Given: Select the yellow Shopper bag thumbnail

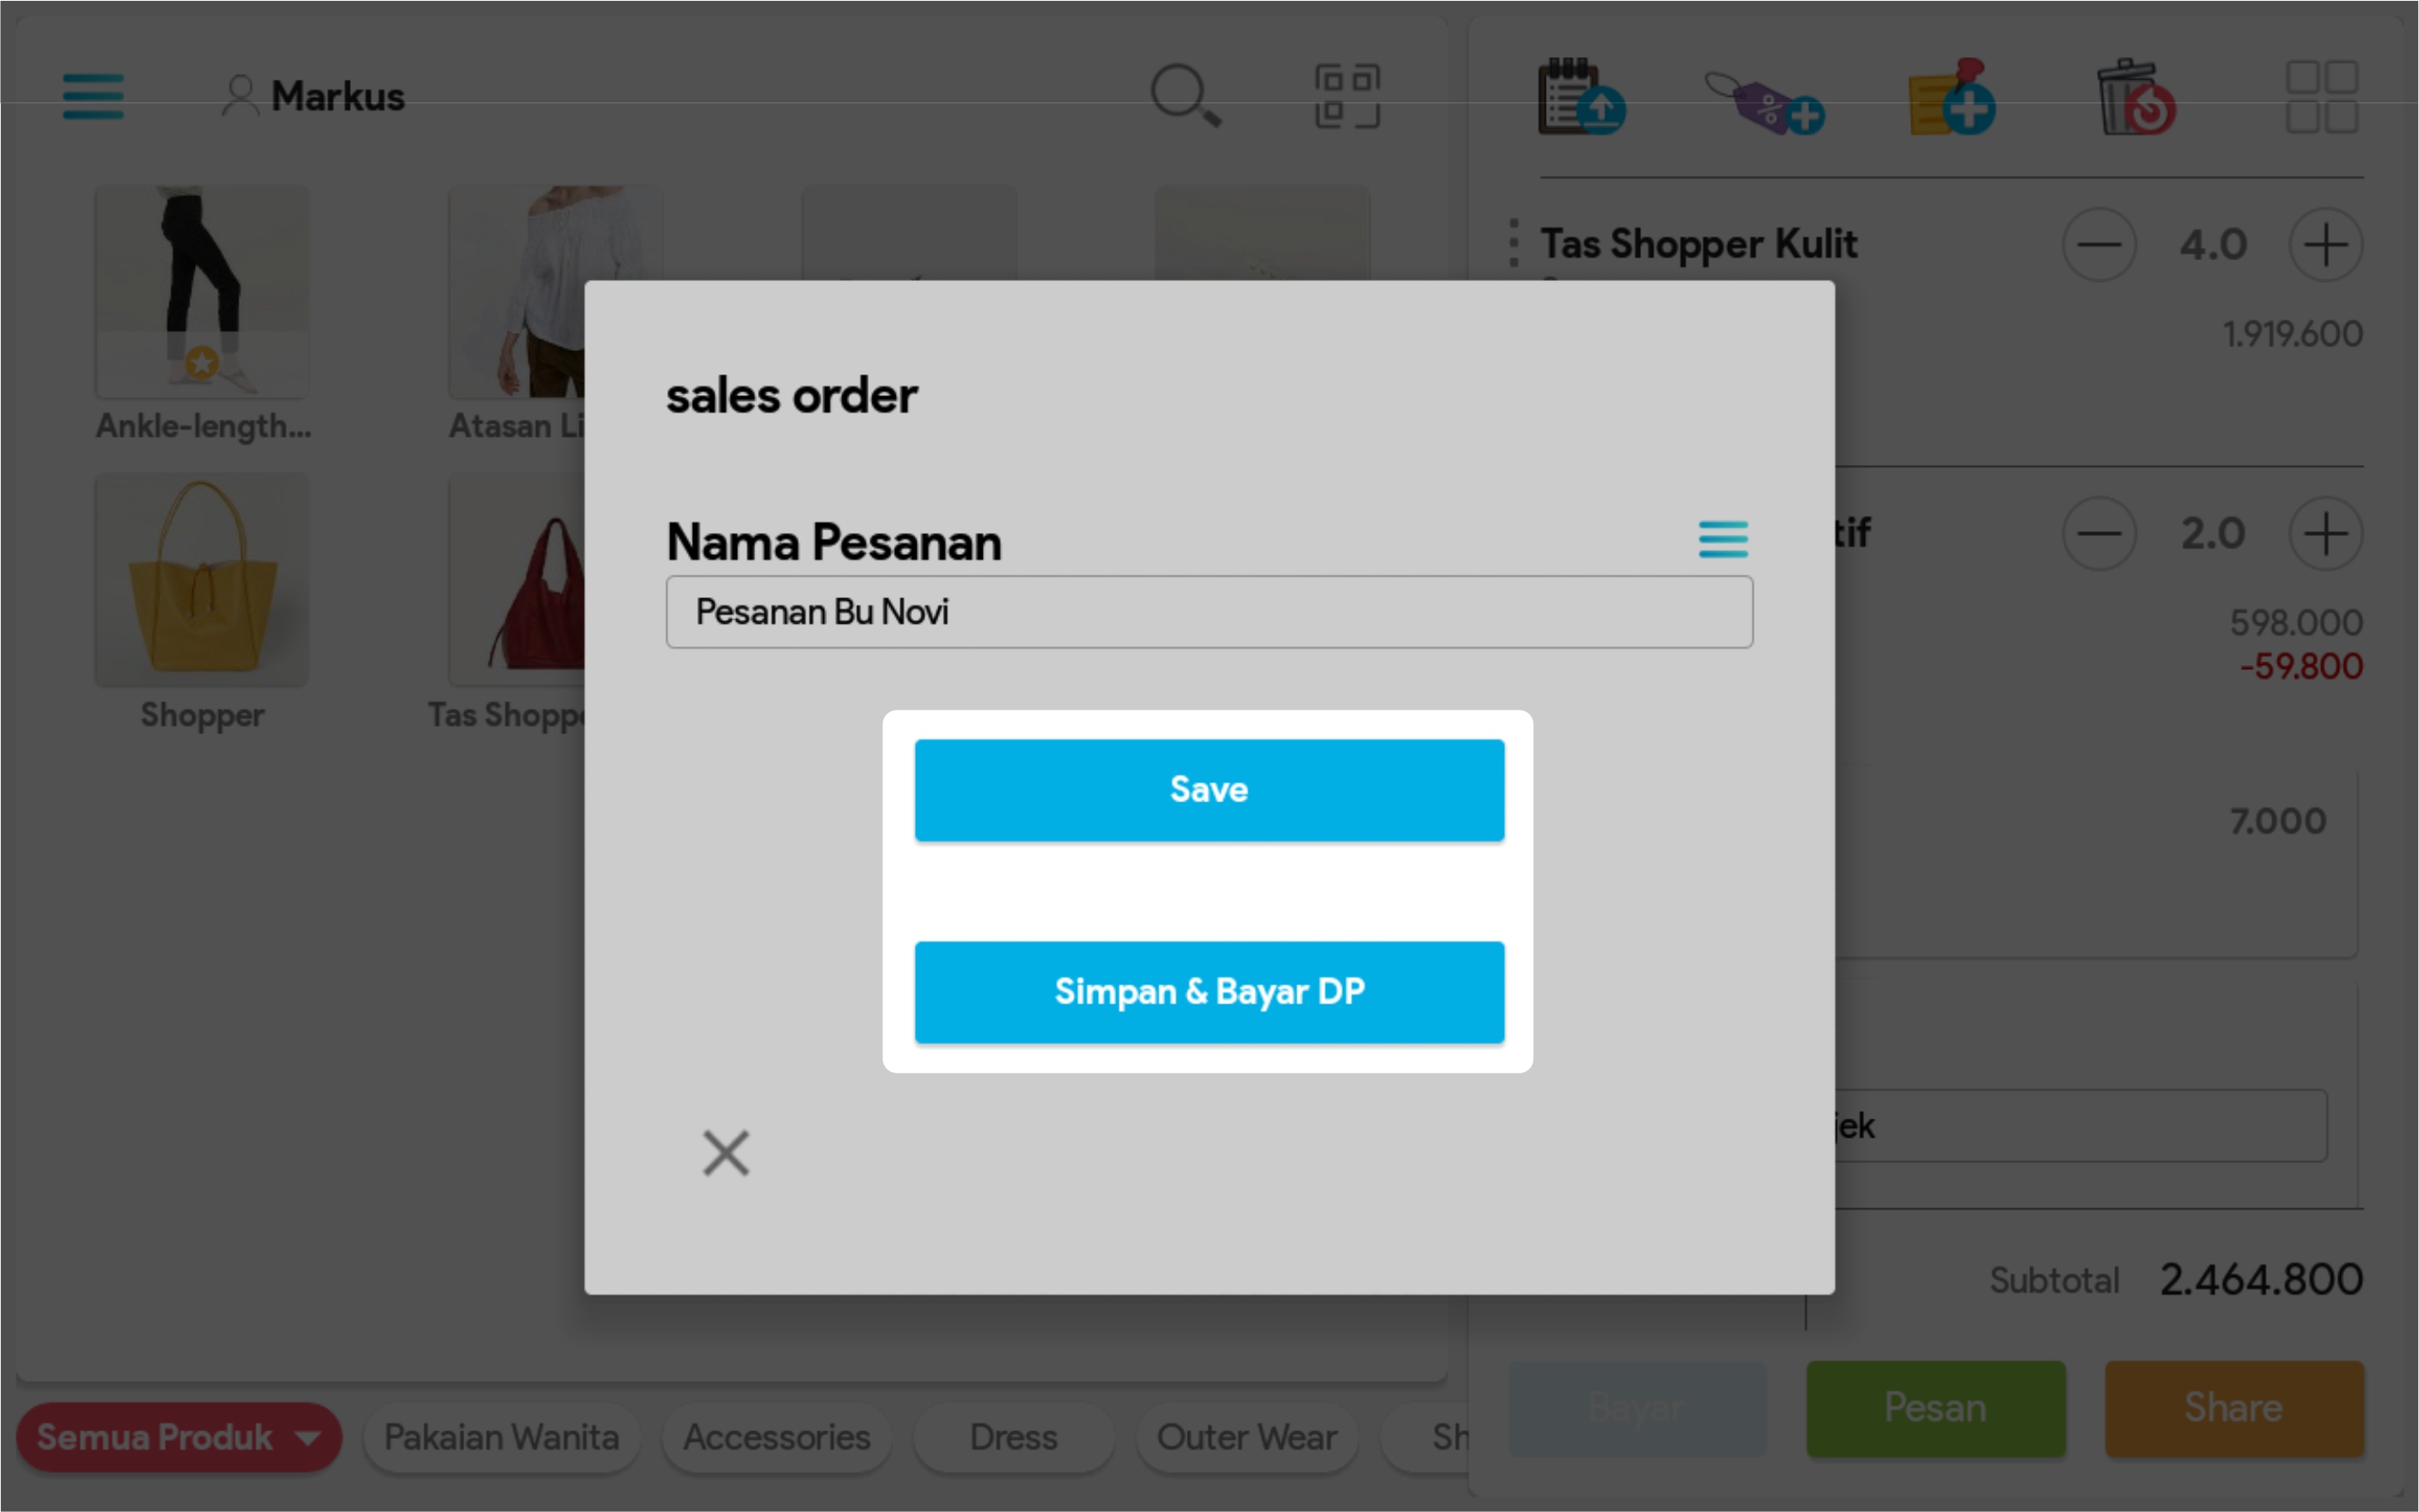Looking at the screenshot, I should tap(202, 580).
